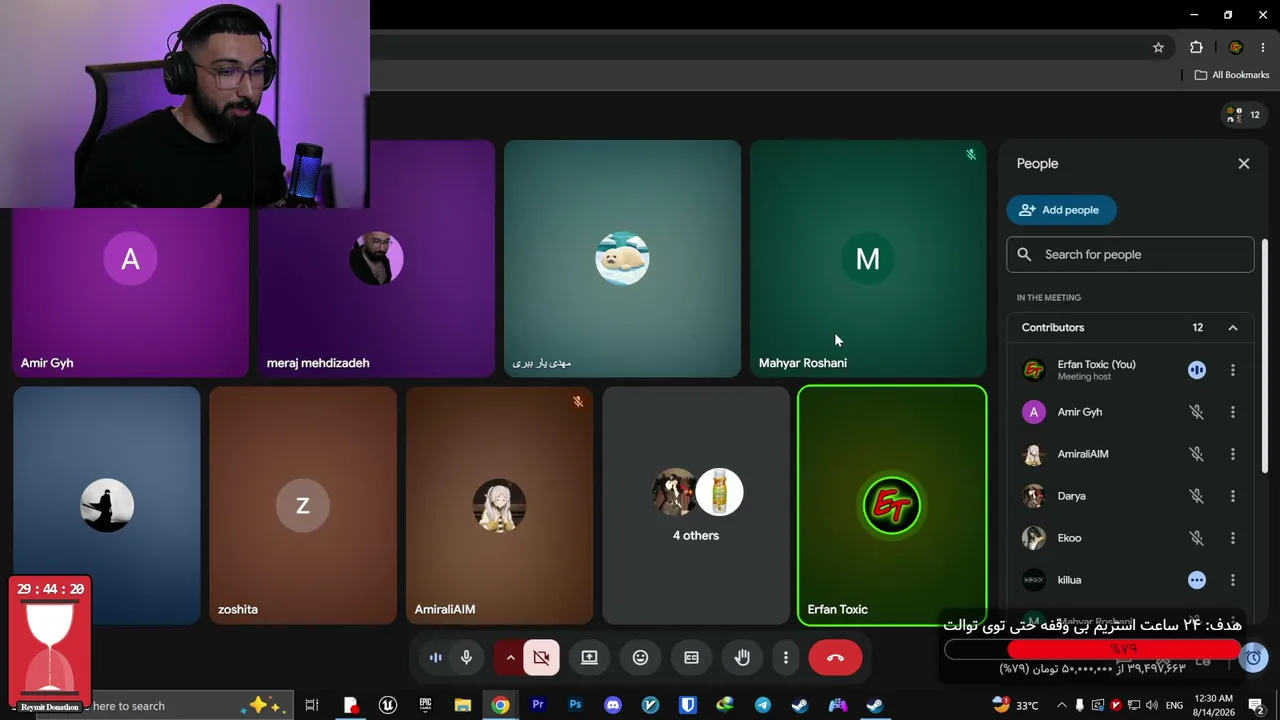
Task: Open the 4 others tile
Action: (x=696, y=506)
